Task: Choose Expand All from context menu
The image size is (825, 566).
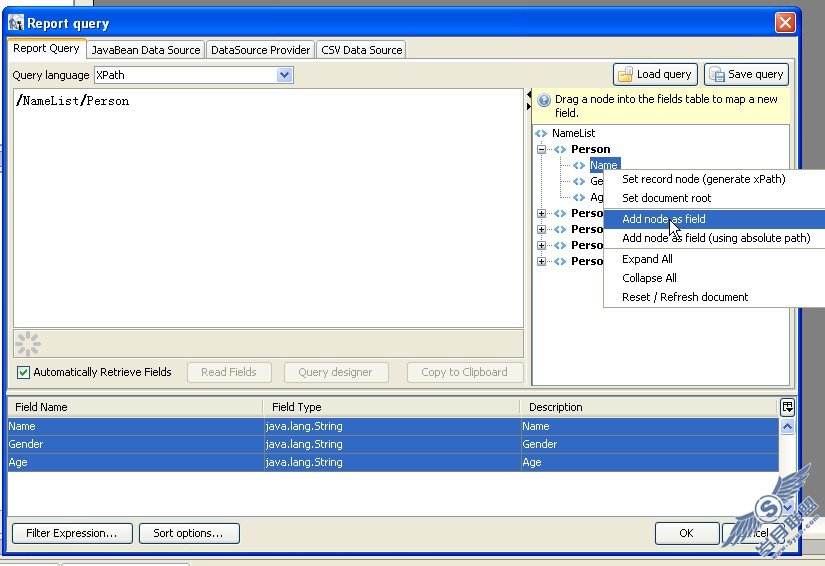Action: coord(714,259)
